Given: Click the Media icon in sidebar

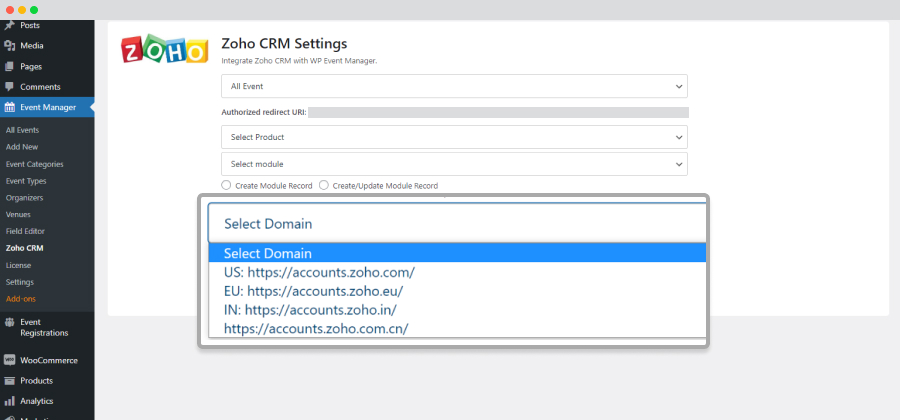Looking at the screenshot, I should click(9, 46).
